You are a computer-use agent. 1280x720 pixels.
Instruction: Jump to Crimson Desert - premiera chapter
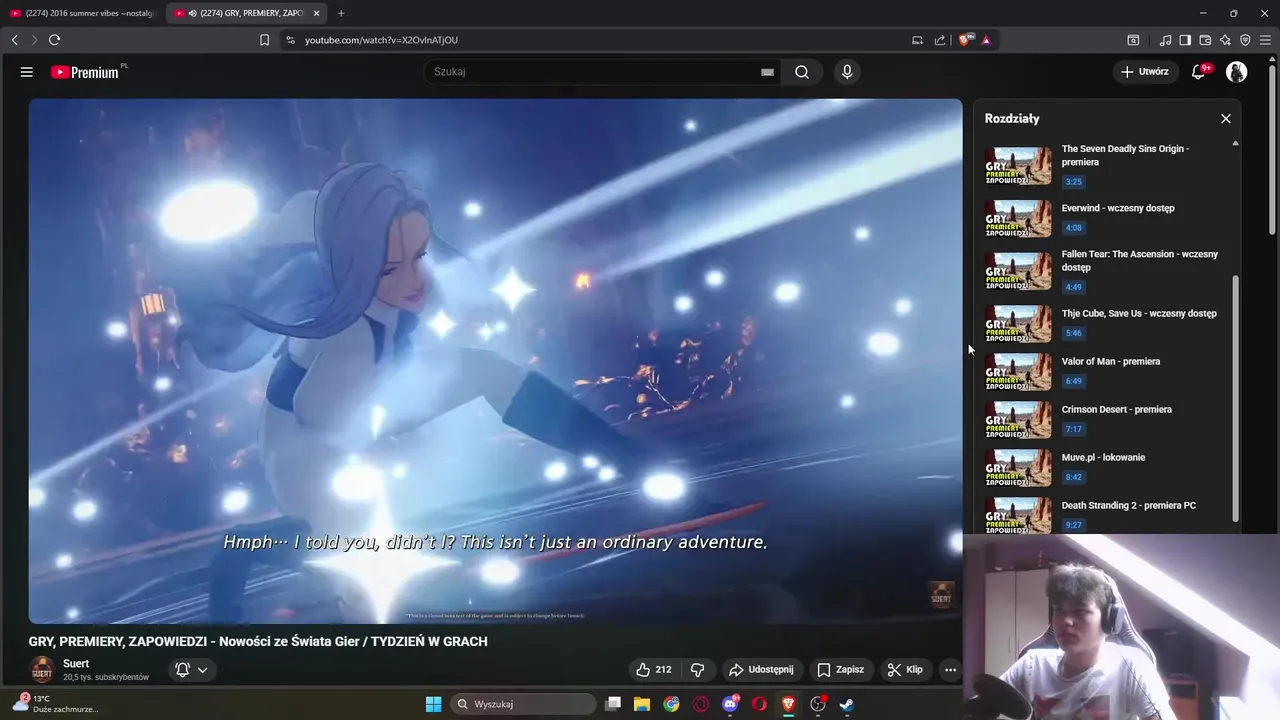point(1106,419)
